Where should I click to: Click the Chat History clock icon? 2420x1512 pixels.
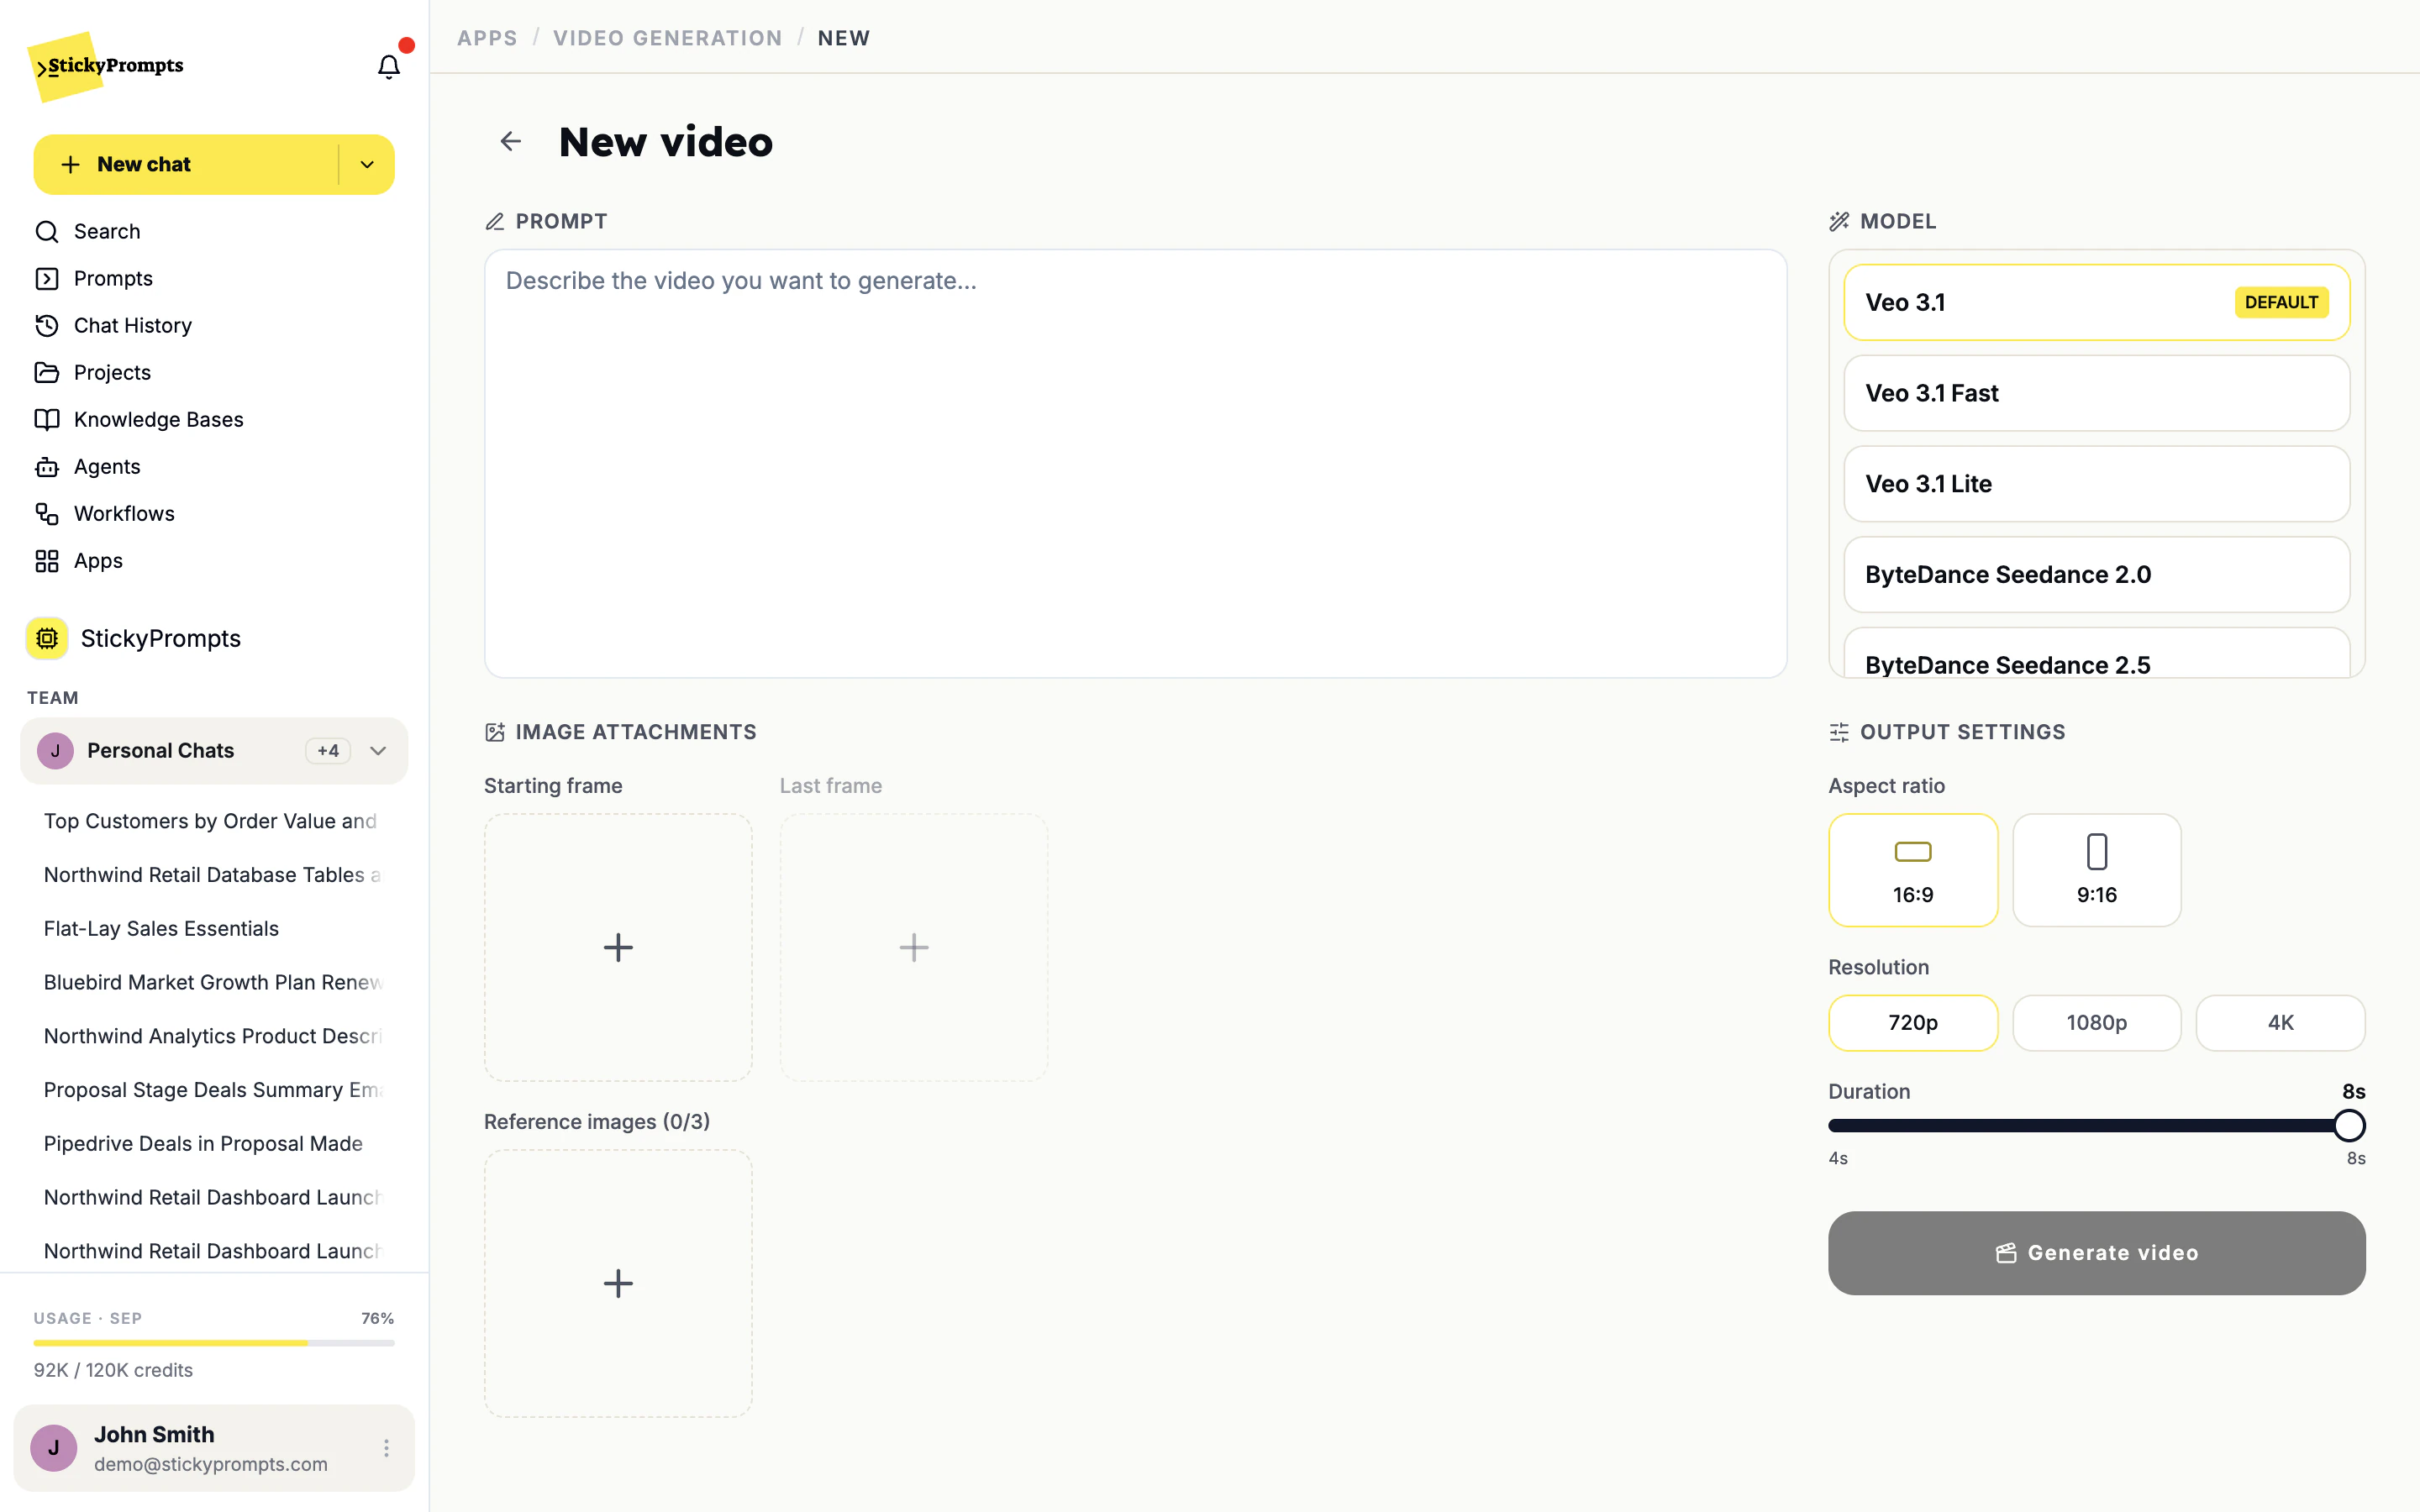tap(47, 326)
